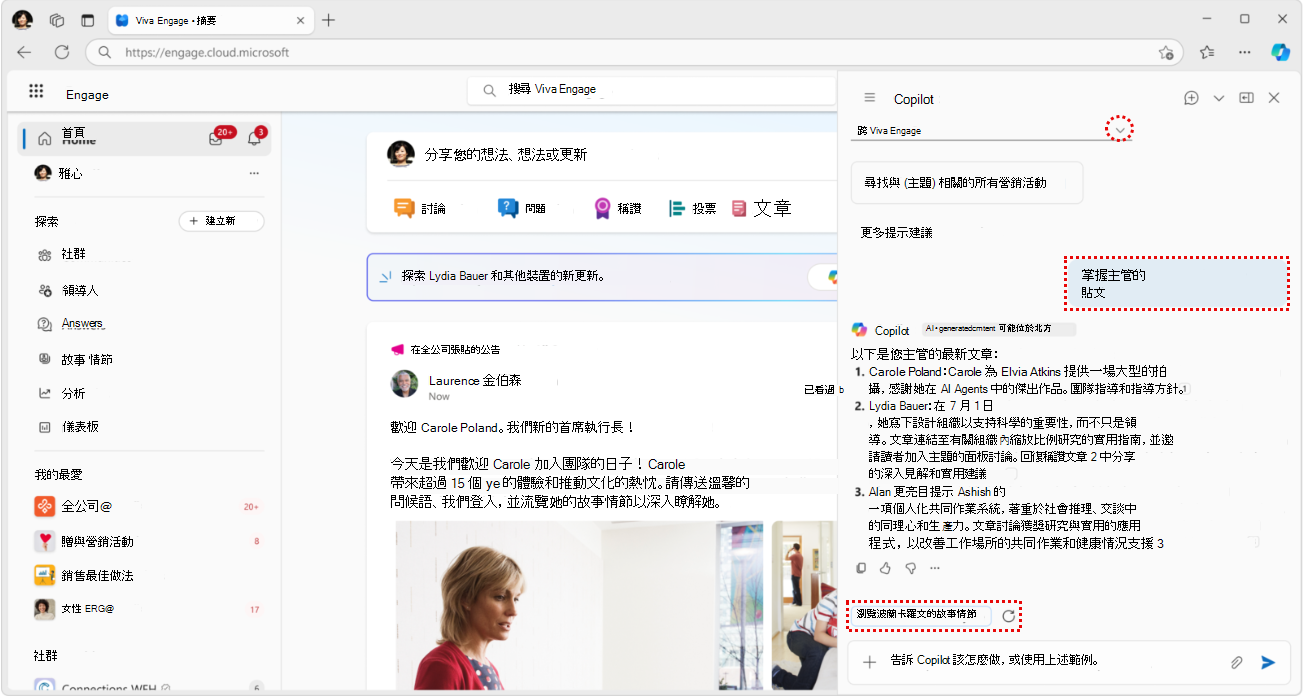This screenshot has width=1303, height=696.
Task: Open the Copilot hamburger menu
Action: pyautogui.click(x=870, y=98)
